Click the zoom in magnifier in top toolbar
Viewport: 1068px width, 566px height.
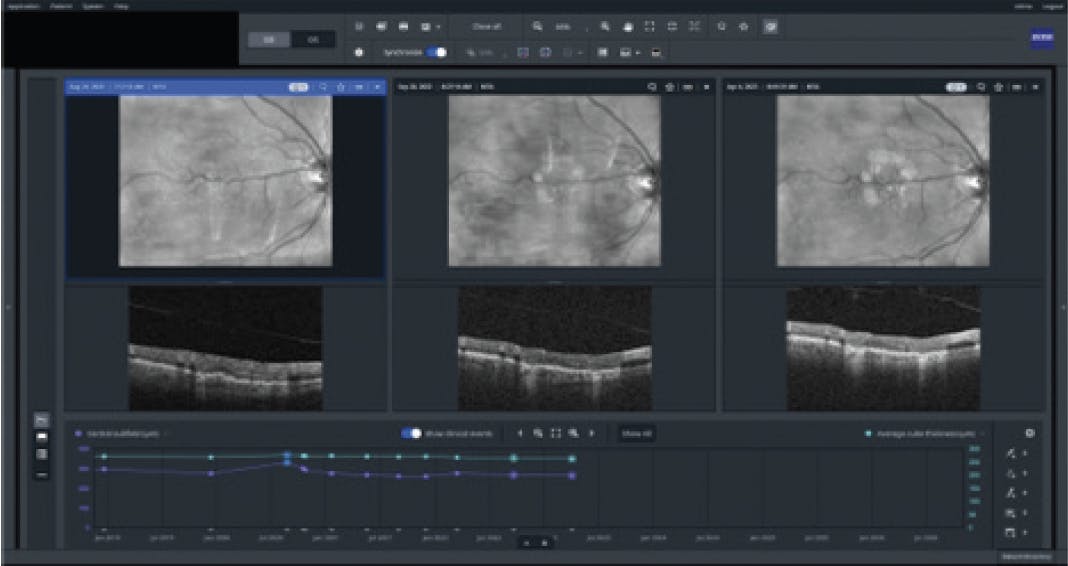point(605,26)
